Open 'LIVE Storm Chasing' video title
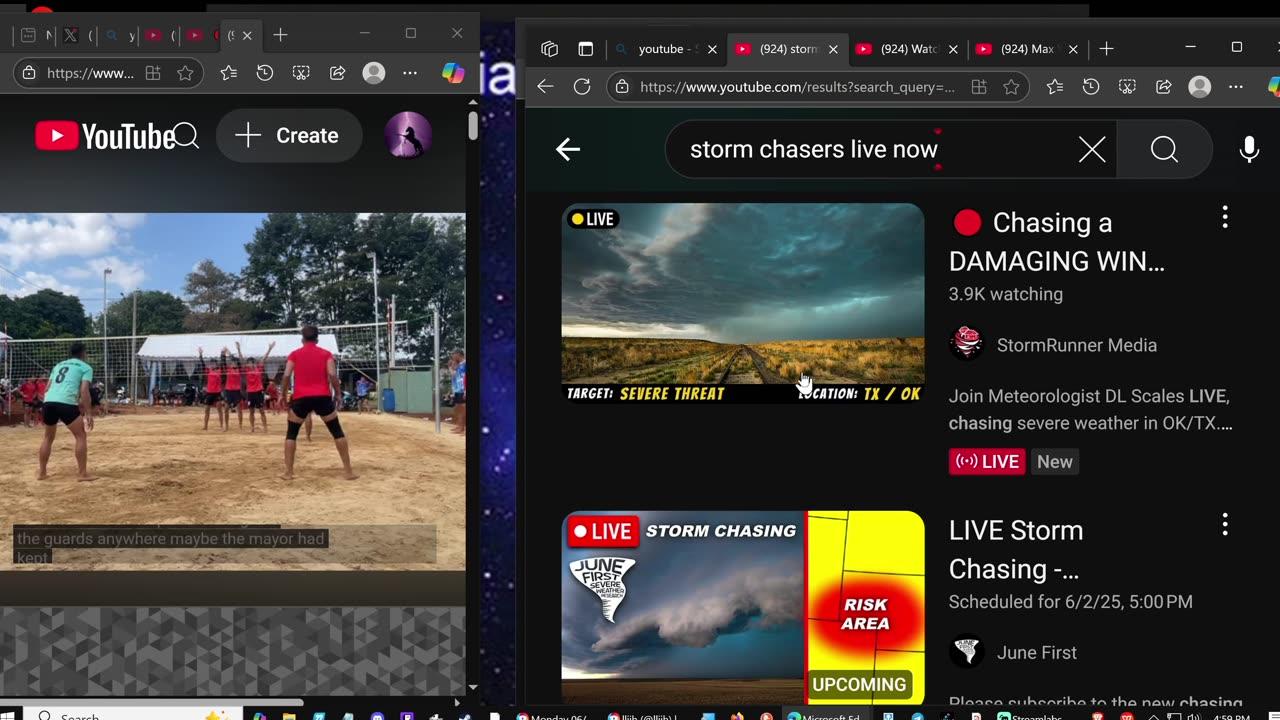The height and width of the screenshot is (720, 1280). pyautogui.click(x=1016, y=549)
